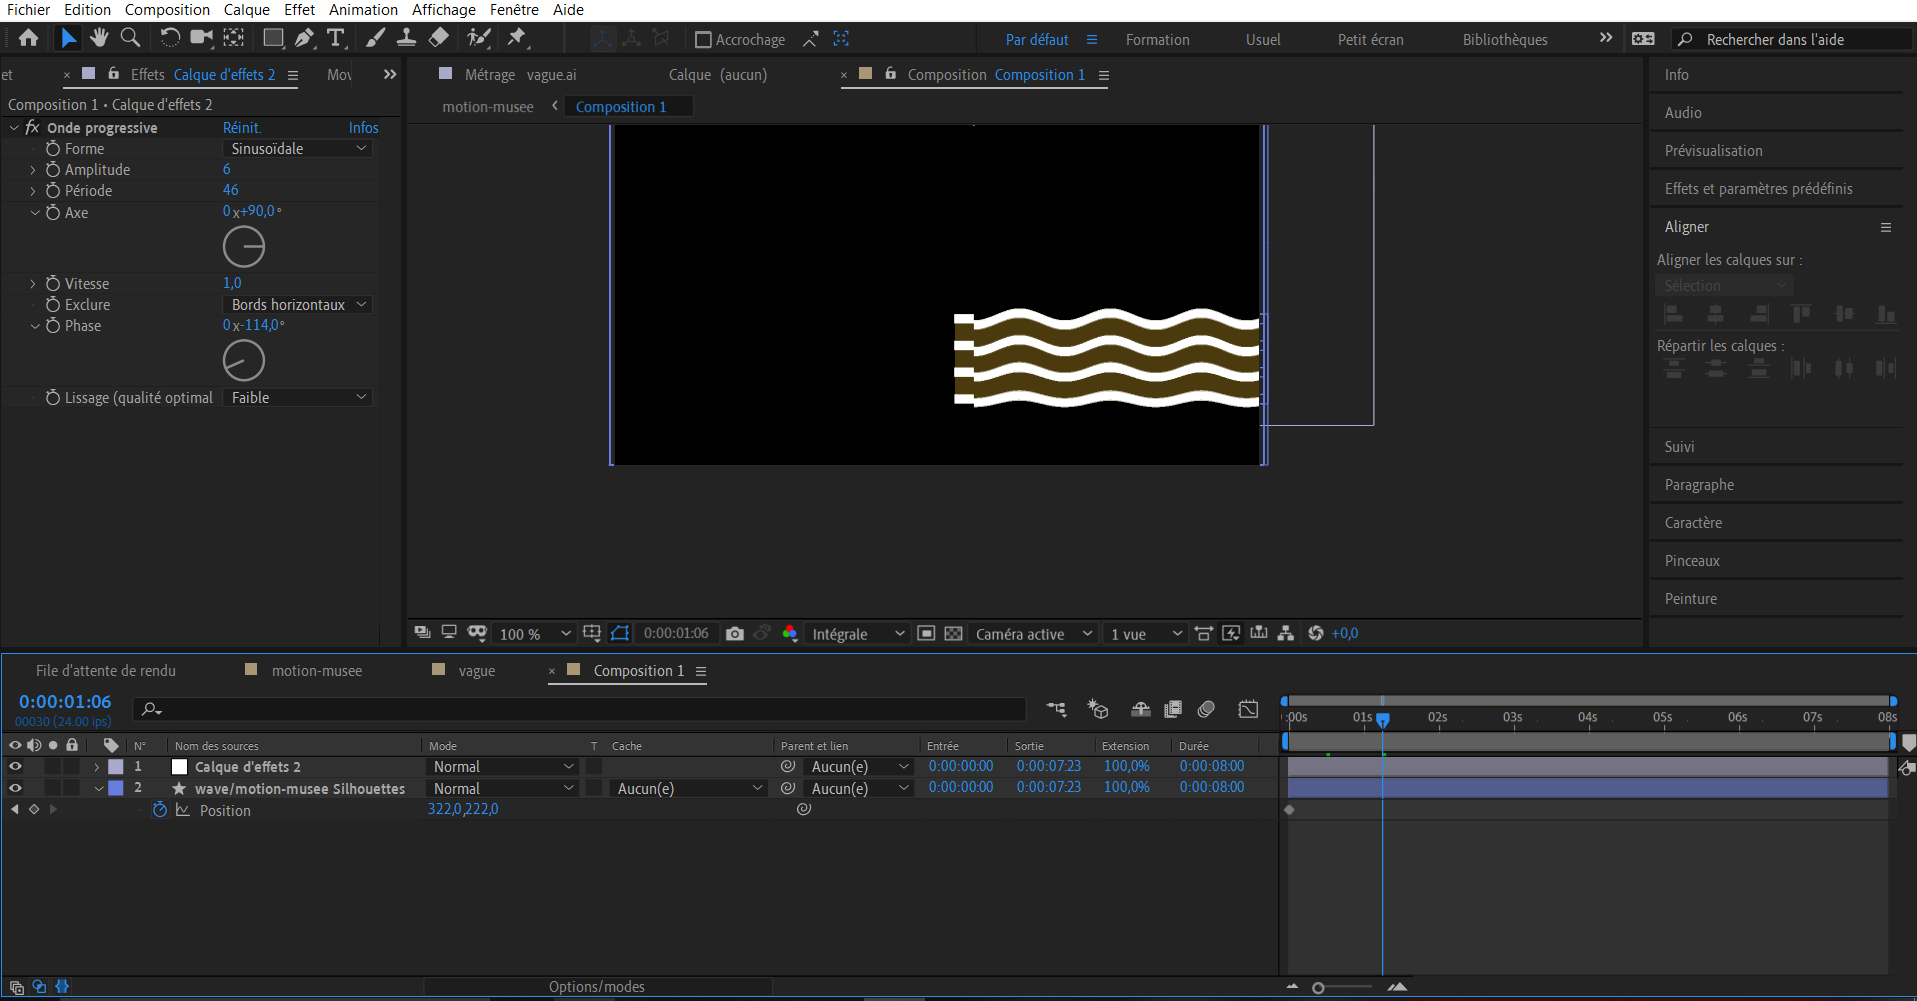Take a snapshot with camera icon
The image size is (1917, 1001).
point(735,634)
